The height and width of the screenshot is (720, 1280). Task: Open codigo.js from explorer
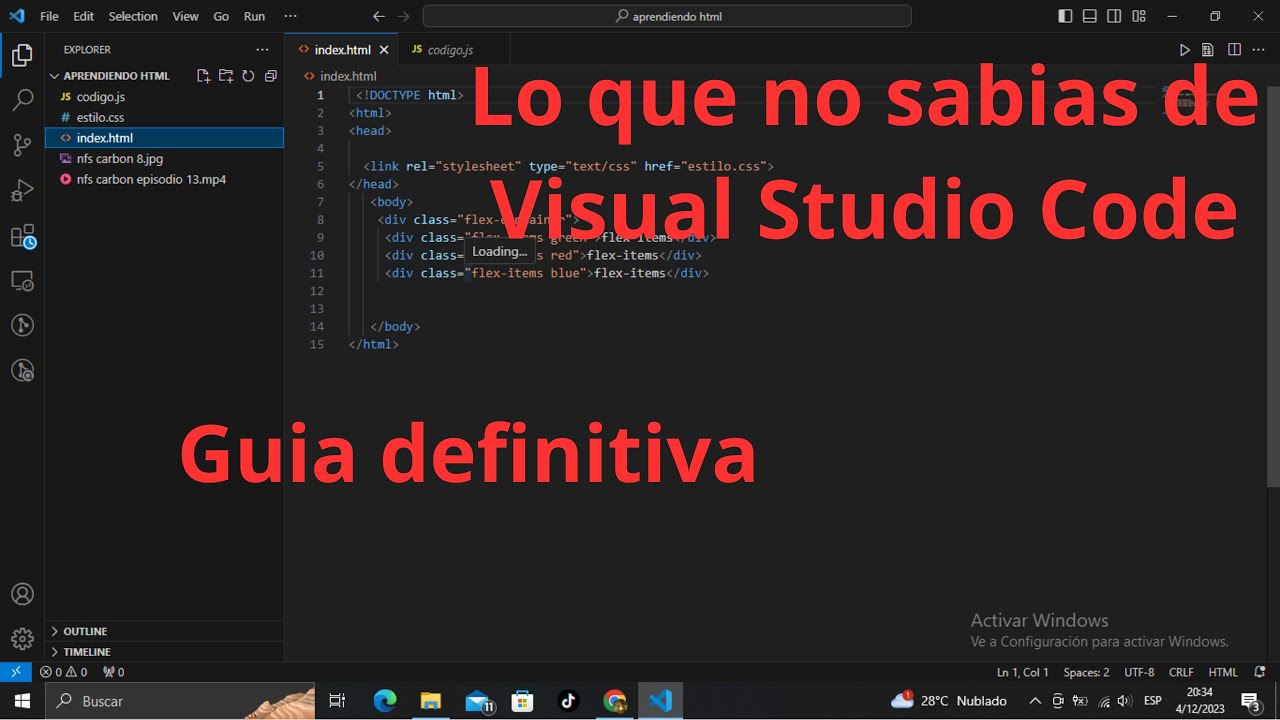(165, 97)
